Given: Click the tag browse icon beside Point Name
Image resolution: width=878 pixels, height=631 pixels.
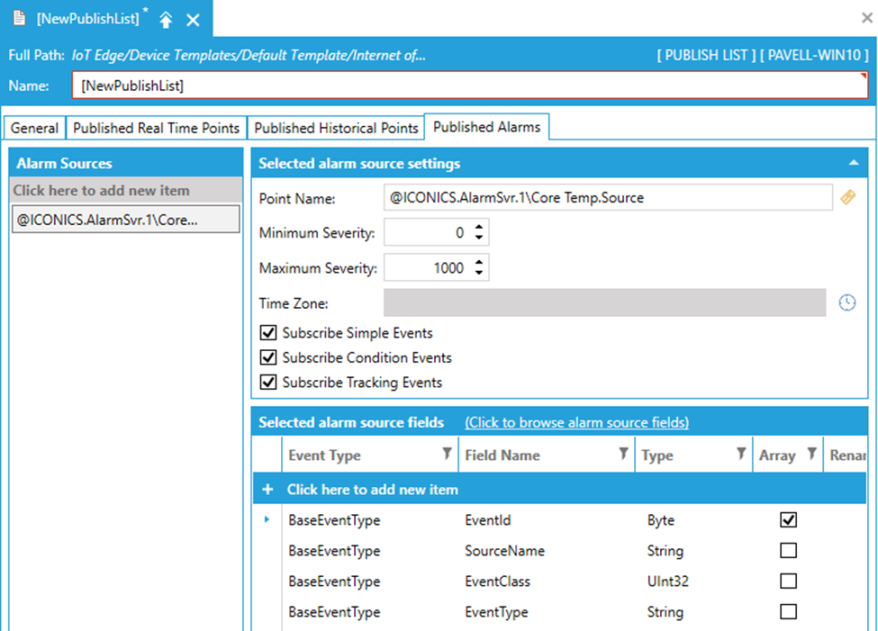Looking at the screenshot, I should click(x=848, y=198).
